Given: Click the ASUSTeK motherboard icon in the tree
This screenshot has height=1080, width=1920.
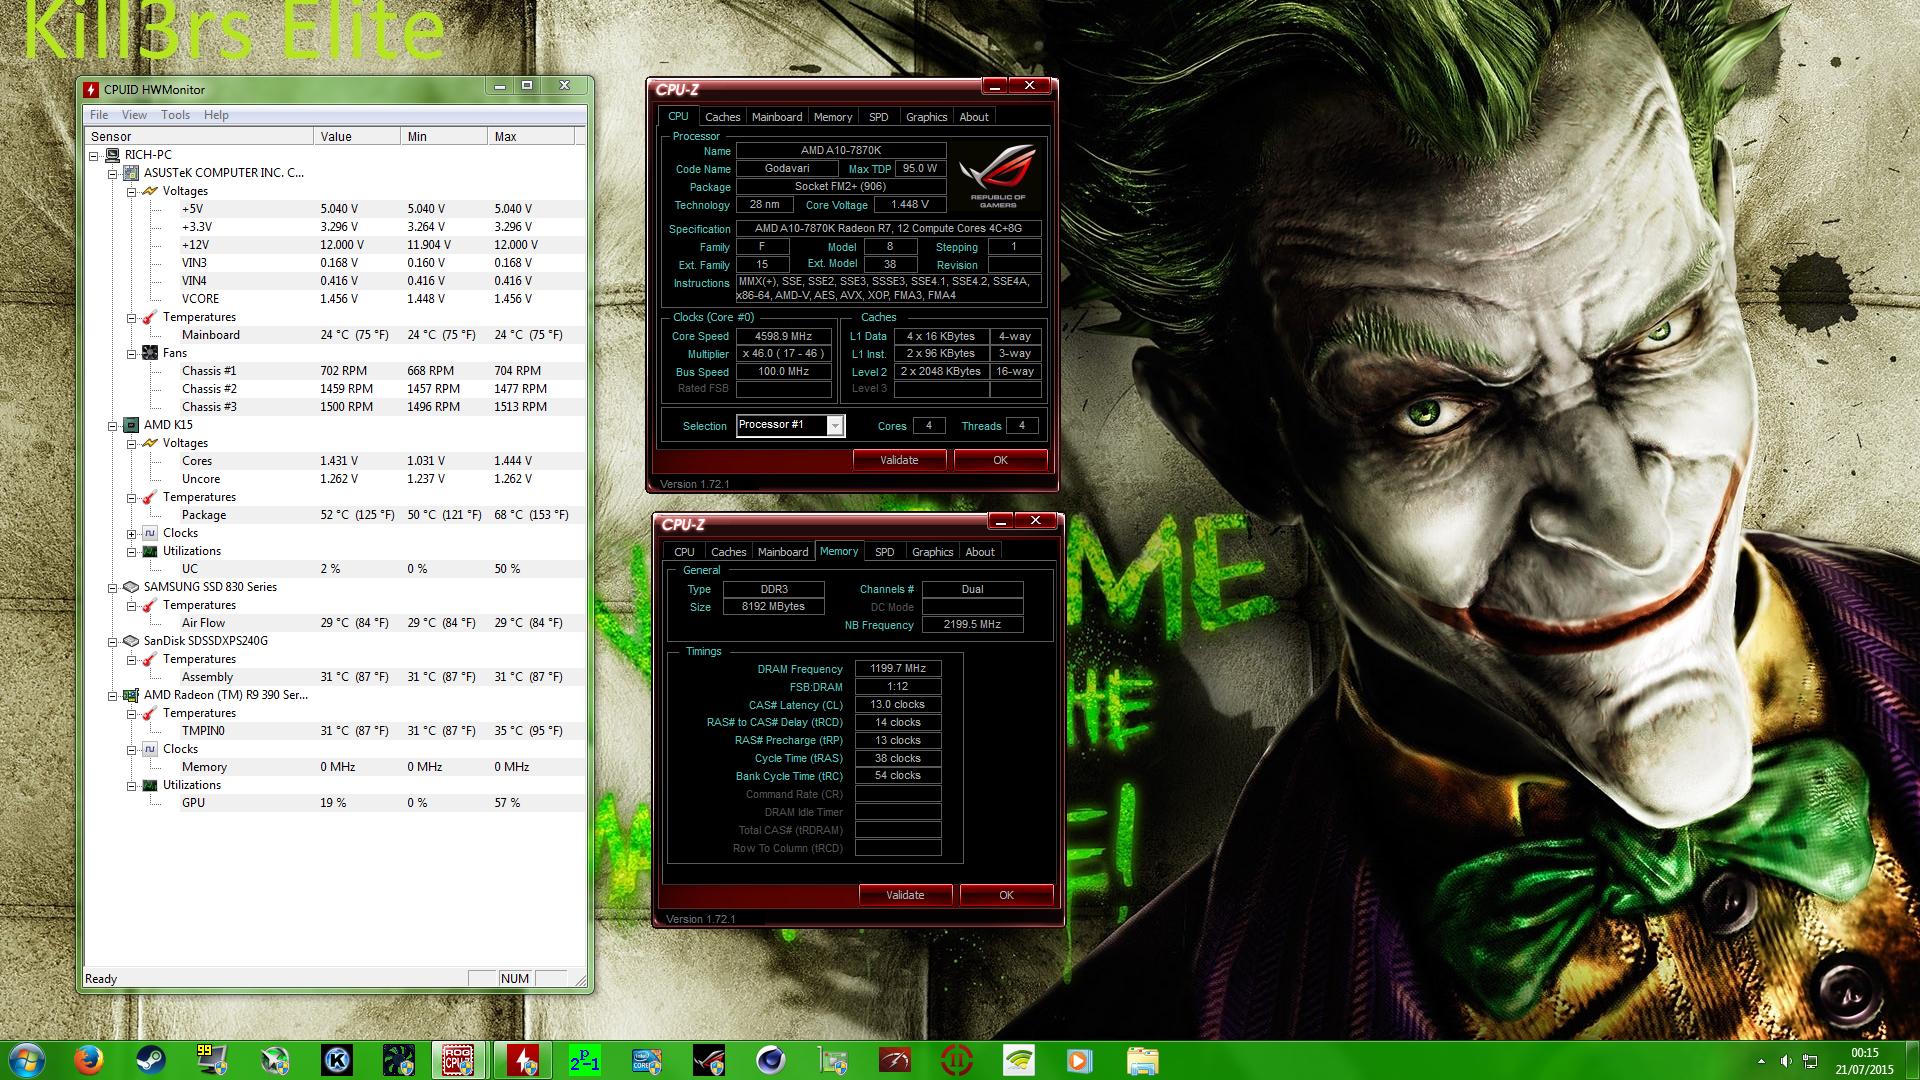Looking at the screenshot, I should 131,173.
